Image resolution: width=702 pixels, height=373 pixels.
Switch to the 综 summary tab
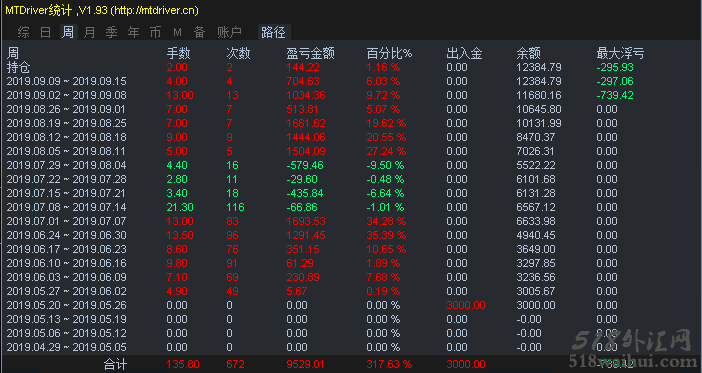click(x=24, y=32)
